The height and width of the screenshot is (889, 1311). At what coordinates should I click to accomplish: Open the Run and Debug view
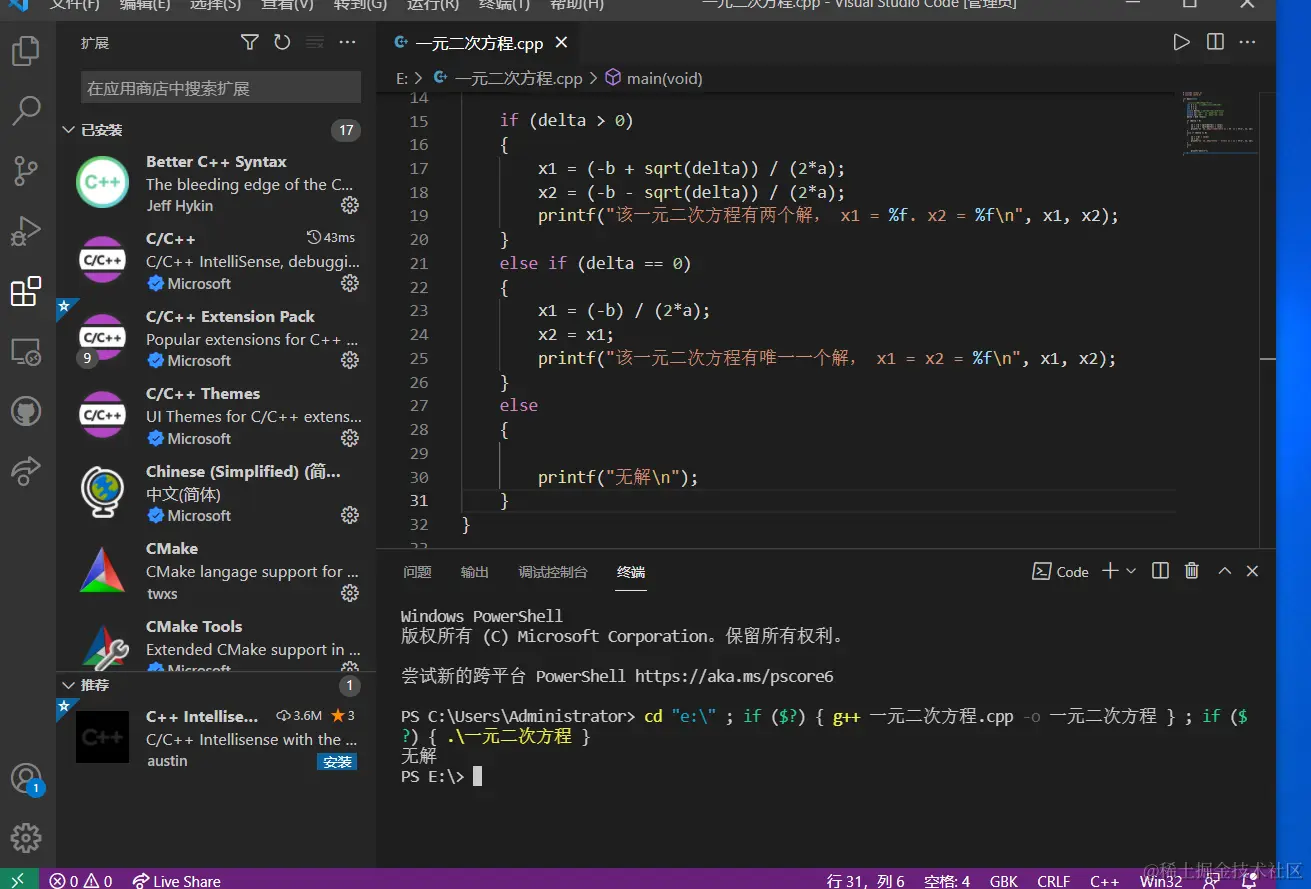26,231
